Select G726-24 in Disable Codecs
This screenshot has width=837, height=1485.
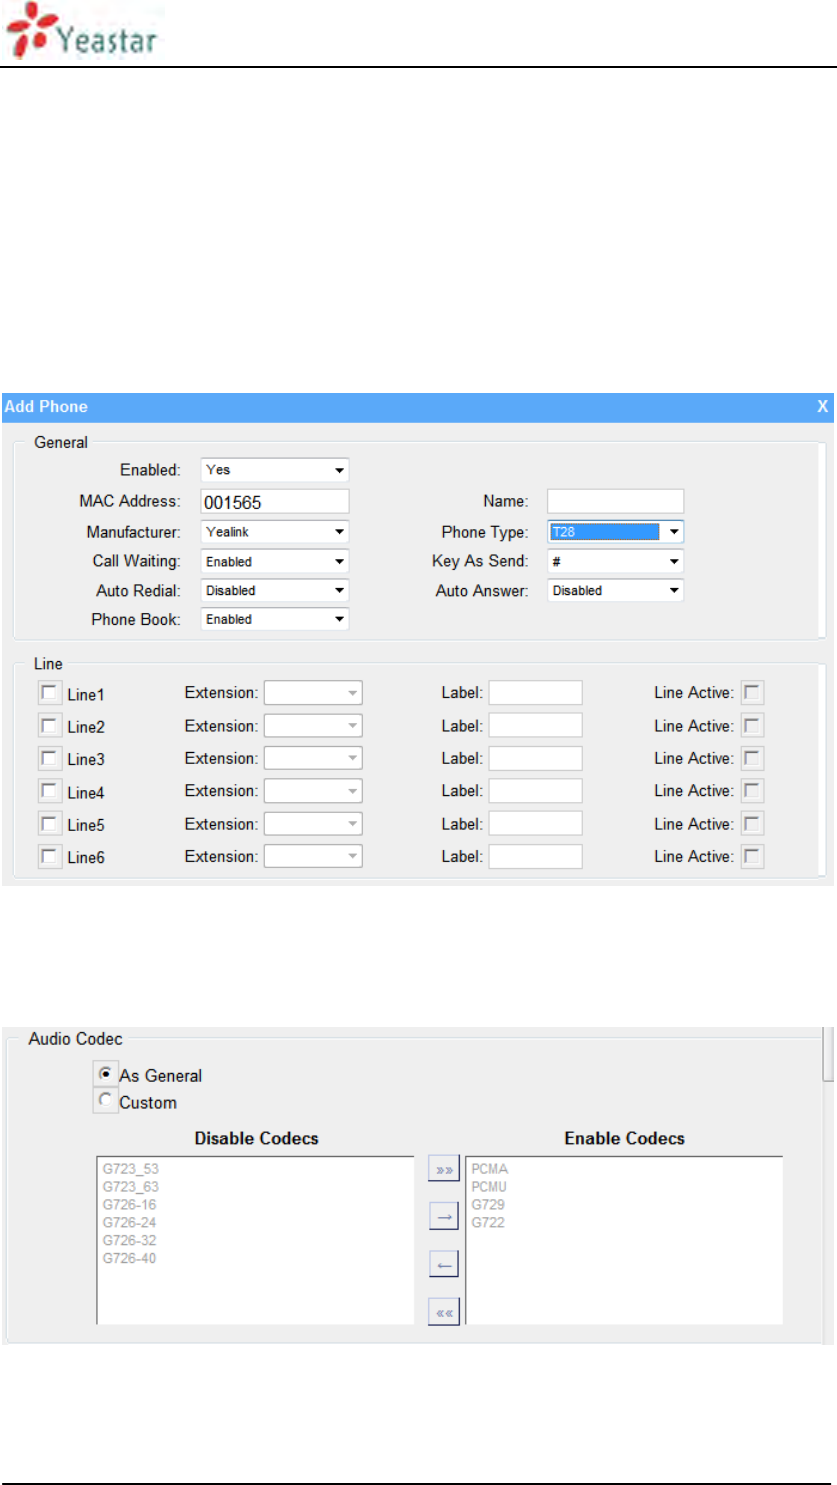129,1222
